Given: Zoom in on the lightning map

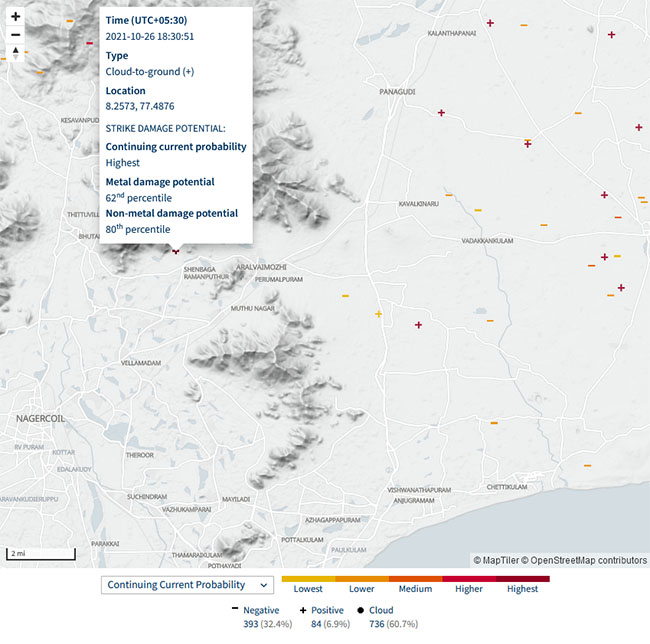Looking at the screenshot, I should pyautogui.click(x=16, y=17).
